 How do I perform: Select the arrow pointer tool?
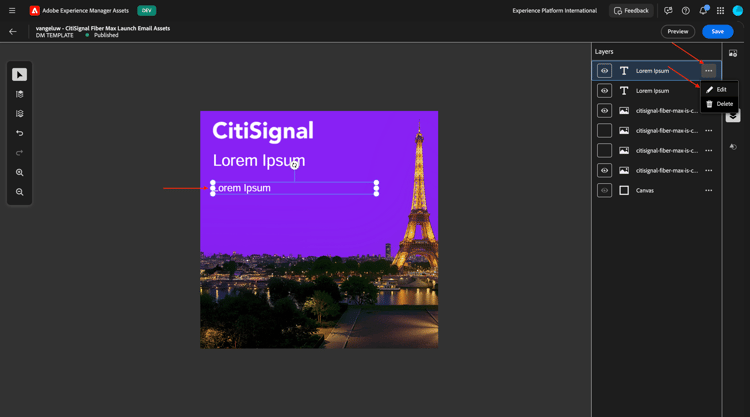click(19, 75)
